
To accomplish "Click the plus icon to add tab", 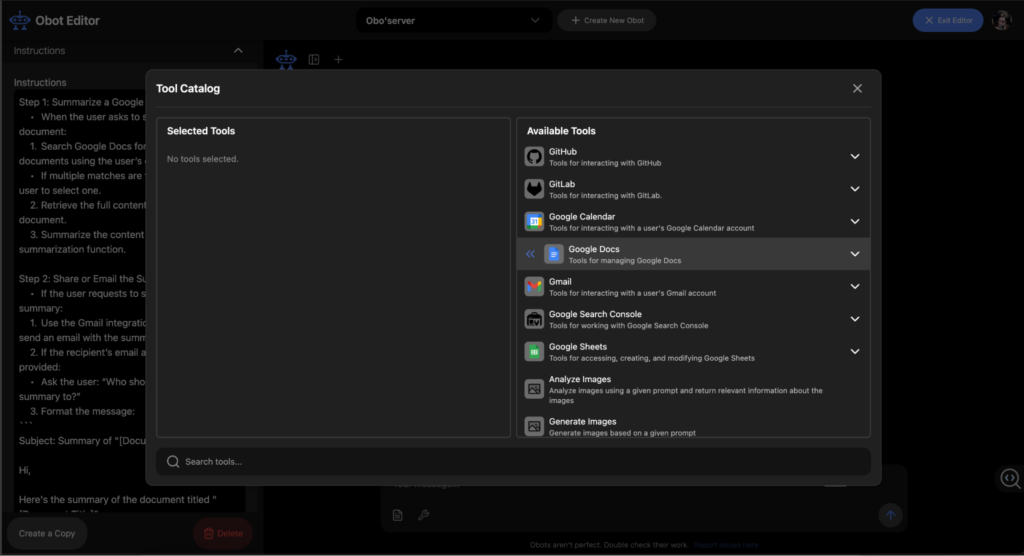I will 338,59.
